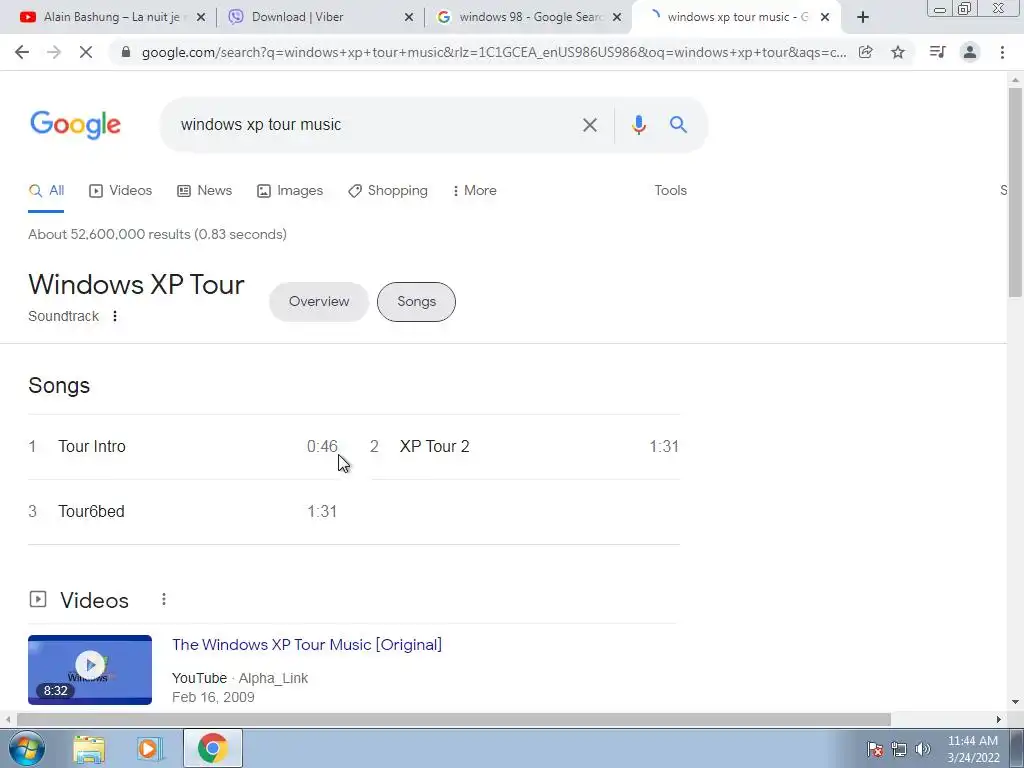This screenshot has width=1024, height=768.
Task: Click the horizontal scrollbar thumb
Action: pos(454,719)
